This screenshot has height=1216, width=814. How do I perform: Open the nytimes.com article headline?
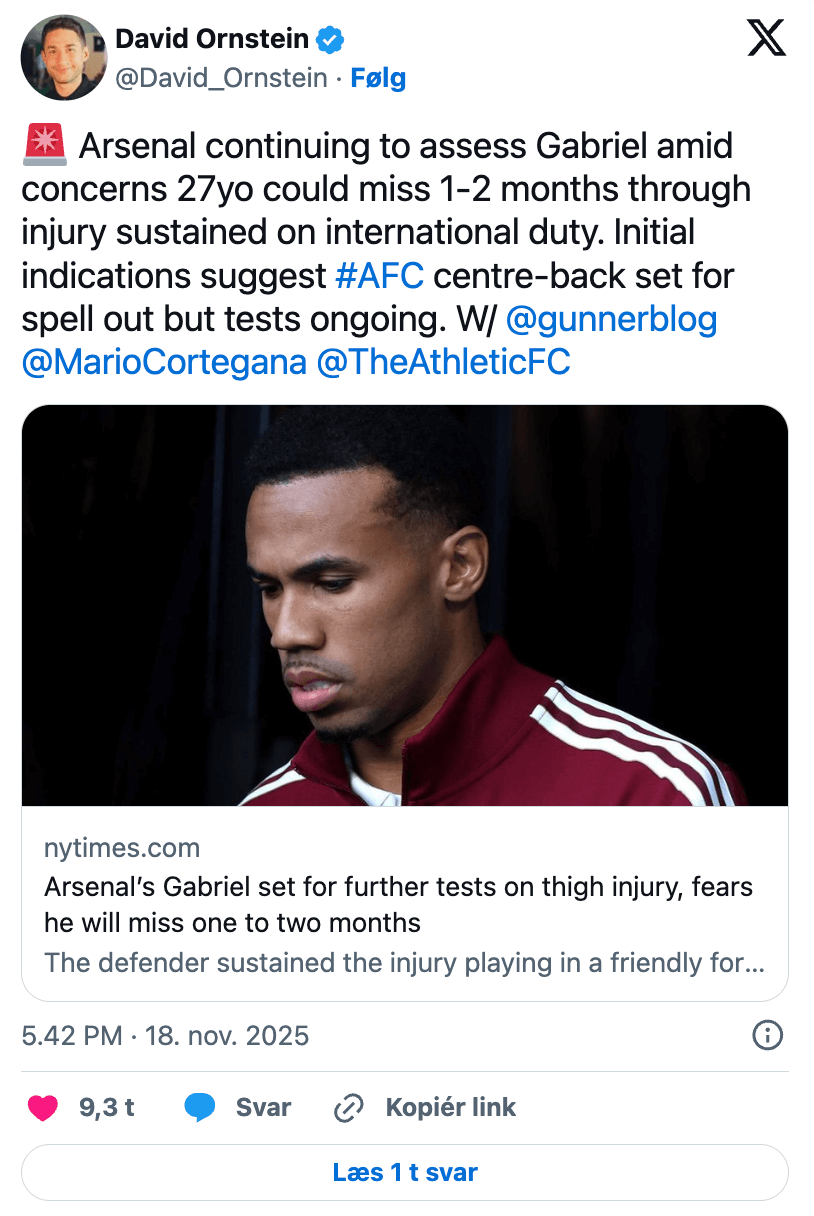(x=398, y=903)
